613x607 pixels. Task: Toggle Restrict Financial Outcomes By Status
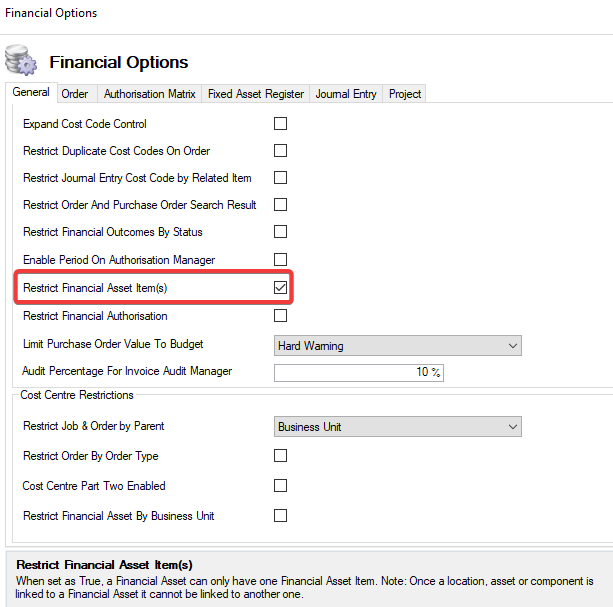(x=280, y=232)
